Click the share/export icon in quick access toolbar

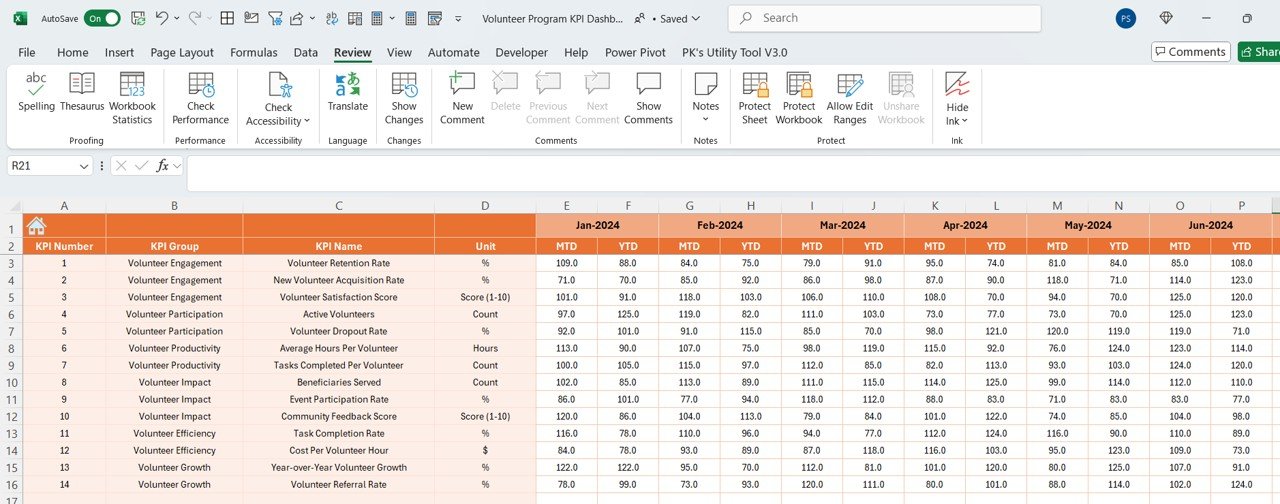click(296, 18)
